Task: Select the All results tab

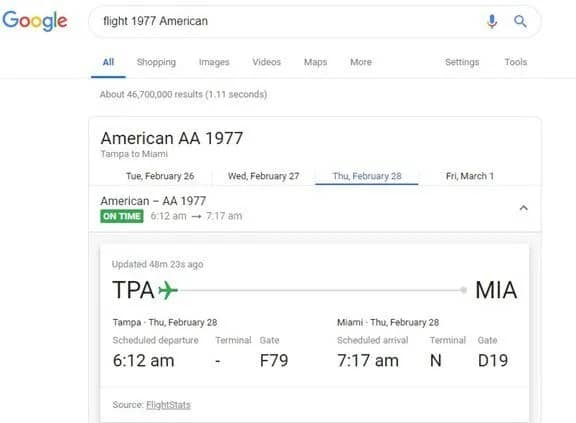Action: coord(108,62)
